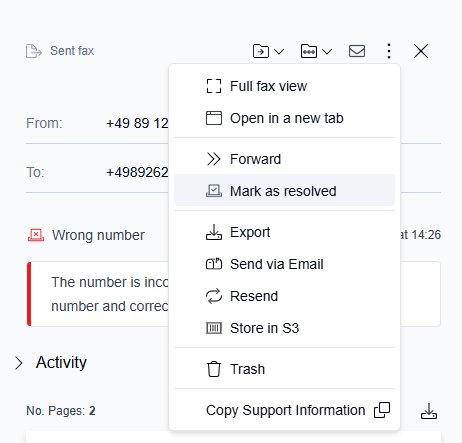Choose Full fax view from menu
This screenshot has width=462, height=443.
point(284,86)
